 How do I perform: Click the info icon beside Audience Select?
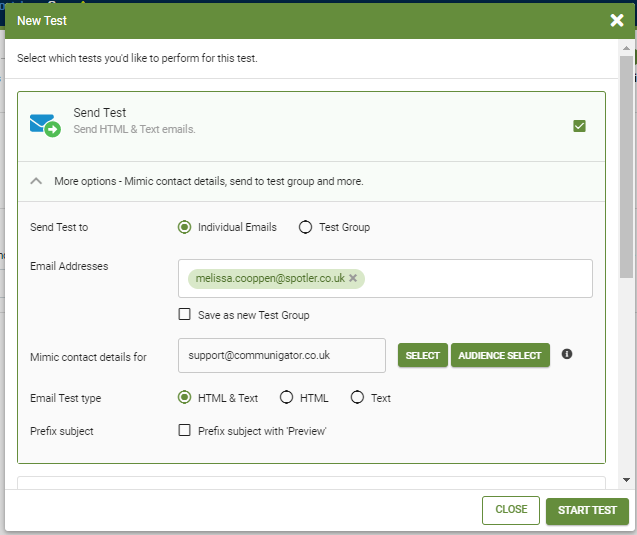click(567, 354)
